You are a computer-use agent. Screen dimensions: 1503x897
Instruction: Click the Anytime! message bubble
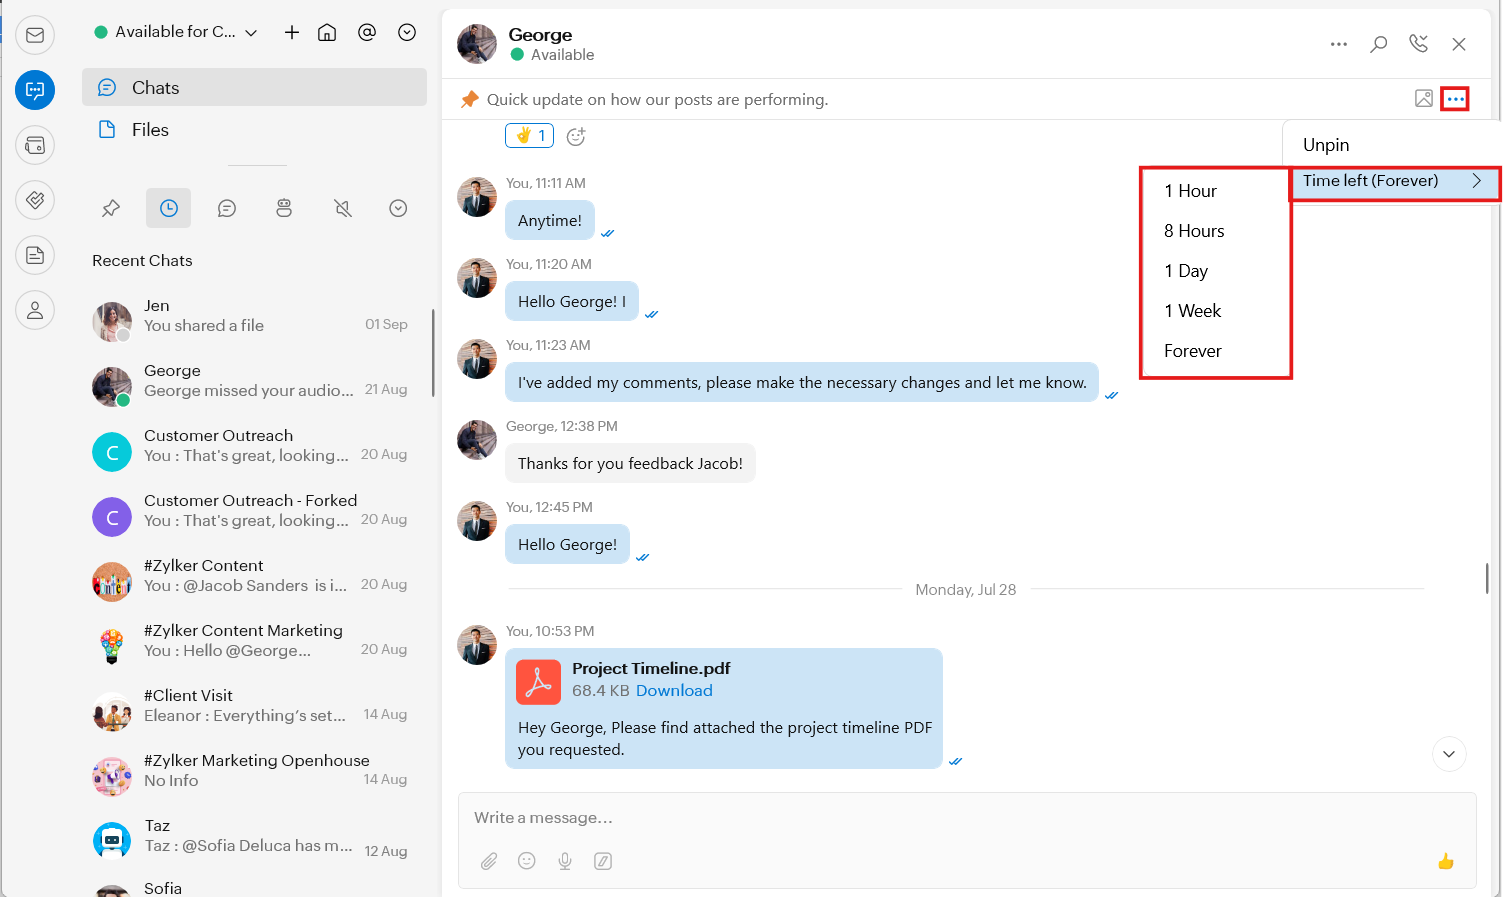(x=550, y=220)
